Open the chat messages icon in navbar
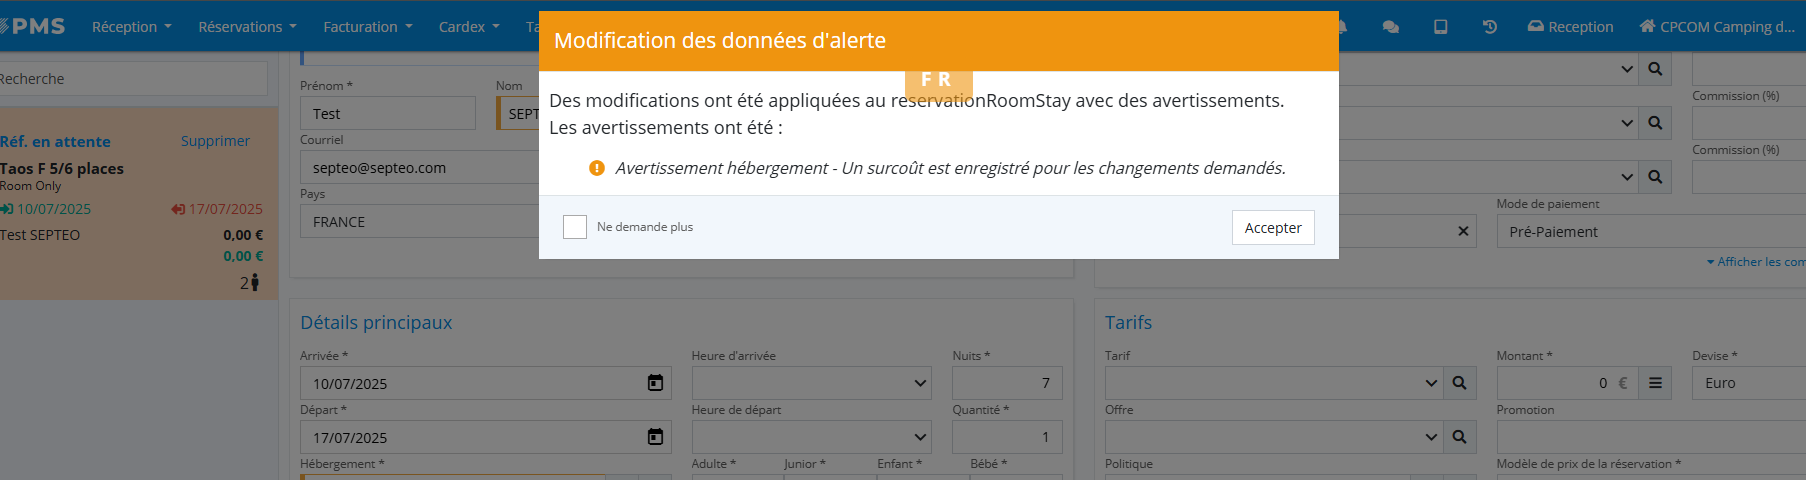The width and height of the screenshot is (1806, 480). 1390,27
